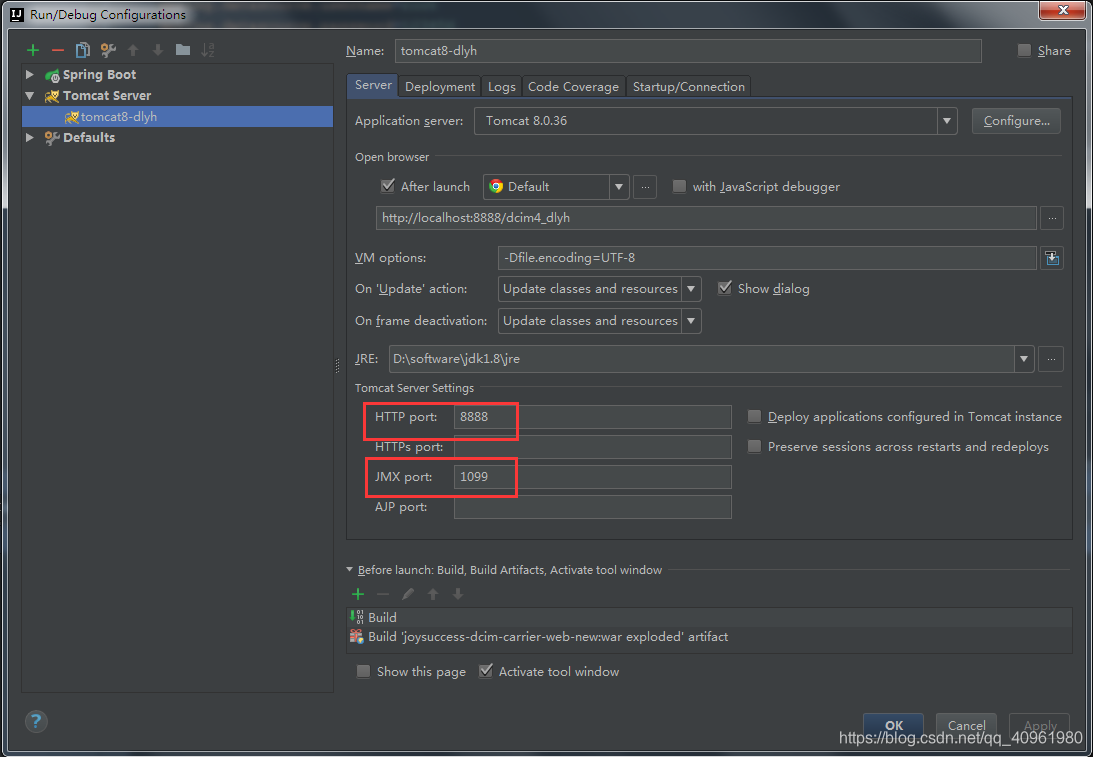Add before-launch task green plus

pos(358,594)
